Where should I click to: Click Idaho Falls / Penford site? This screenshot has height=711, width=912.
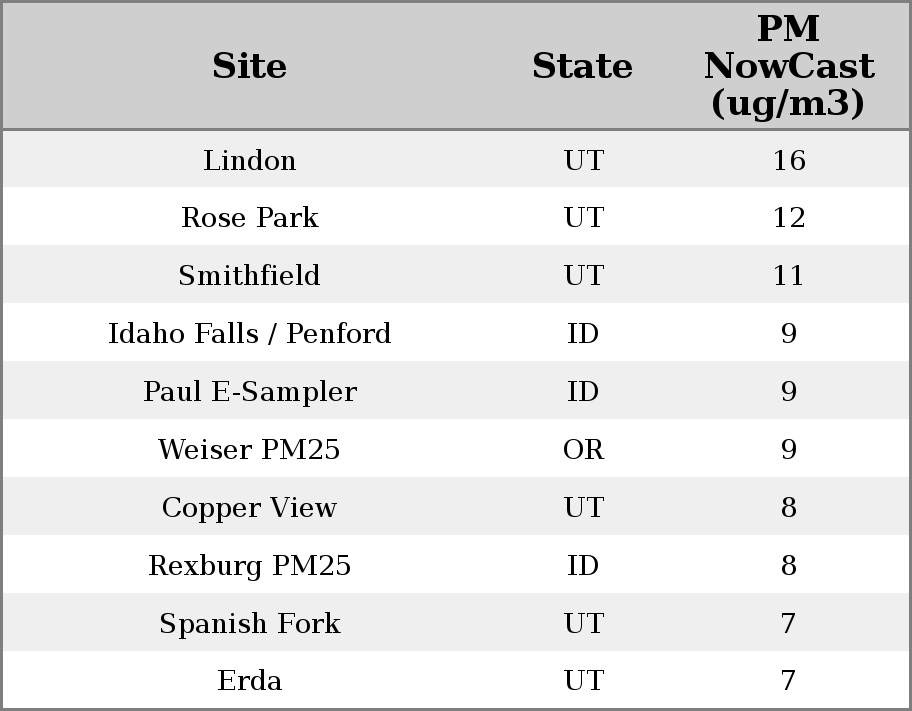coord(249,333)
